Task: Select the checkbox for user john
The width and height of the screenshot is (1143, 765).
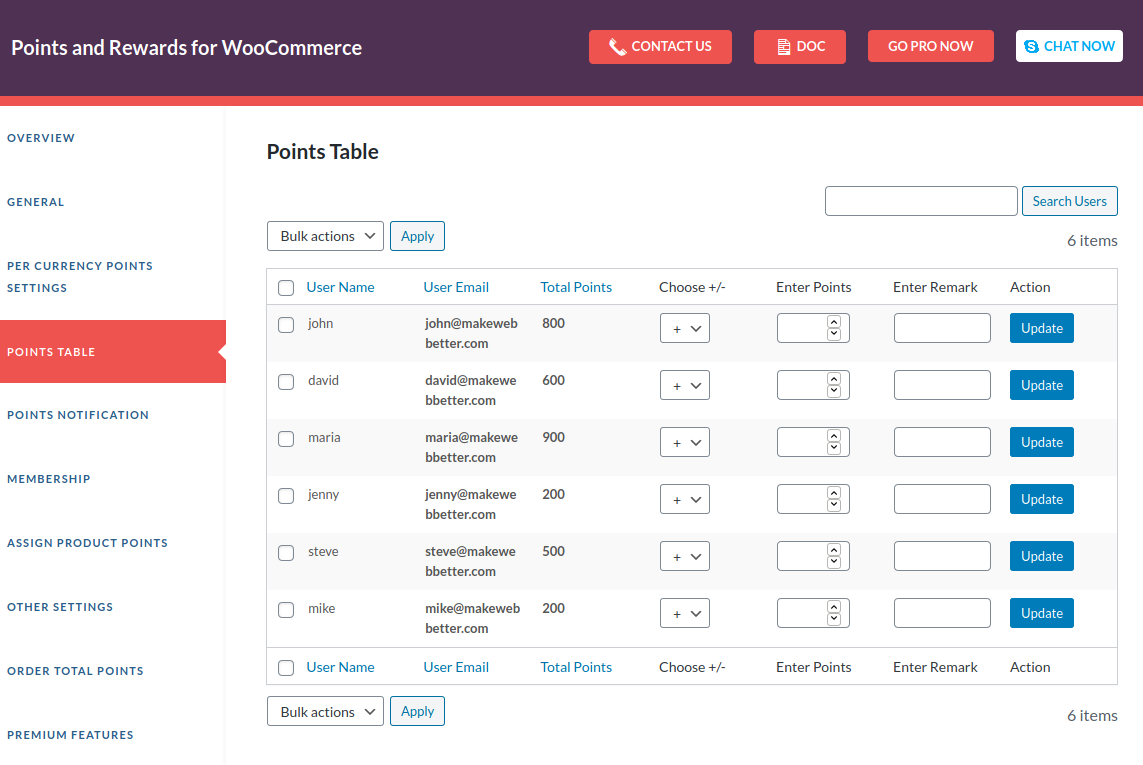Action: coord(286,325)
